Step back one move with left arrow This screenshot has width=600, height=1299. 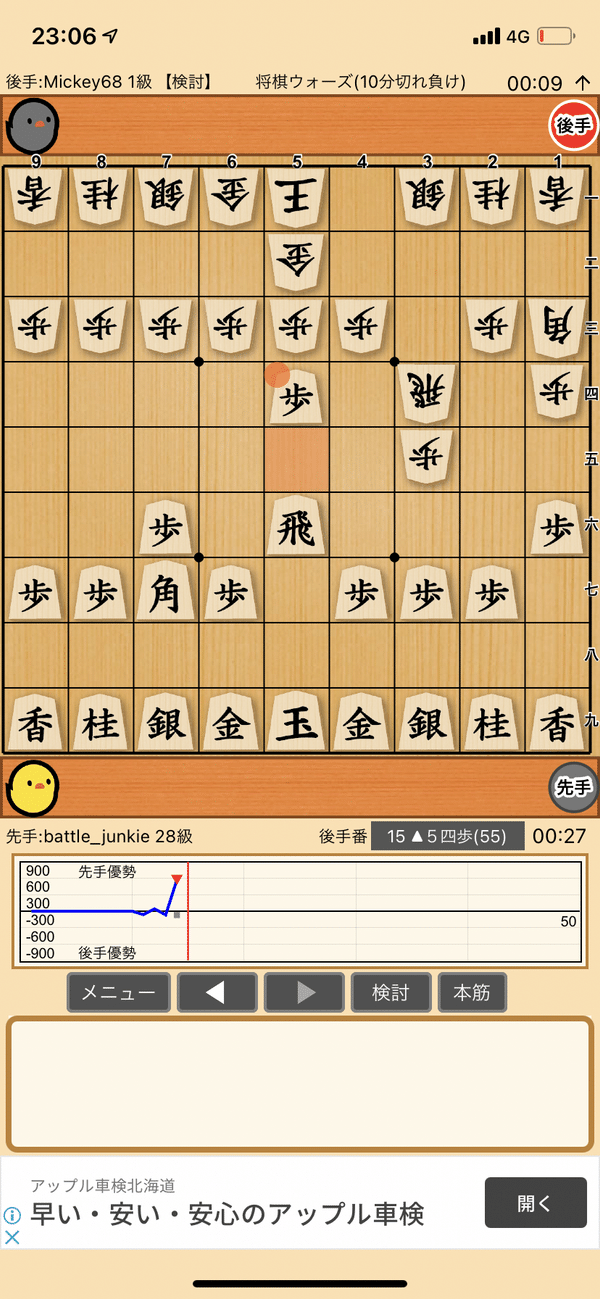pos(216,993)
